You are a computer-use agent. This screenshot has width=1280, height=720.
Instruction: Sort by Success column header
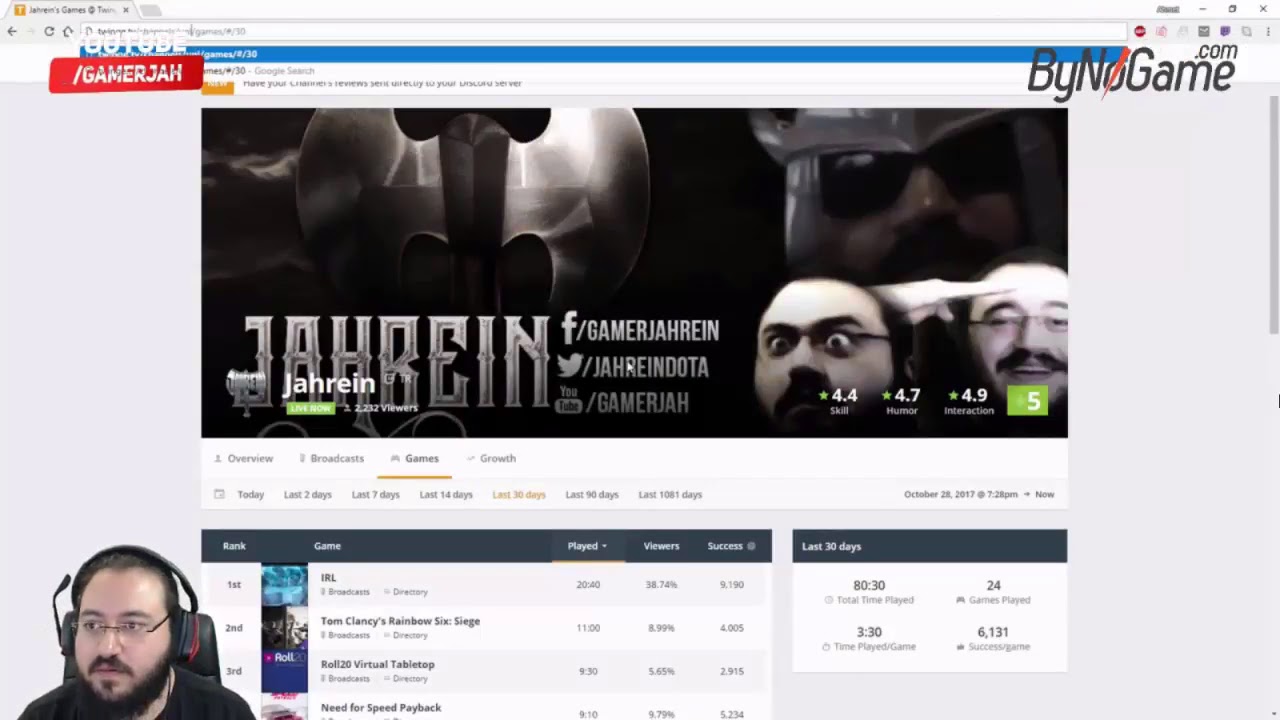[725, 546]
